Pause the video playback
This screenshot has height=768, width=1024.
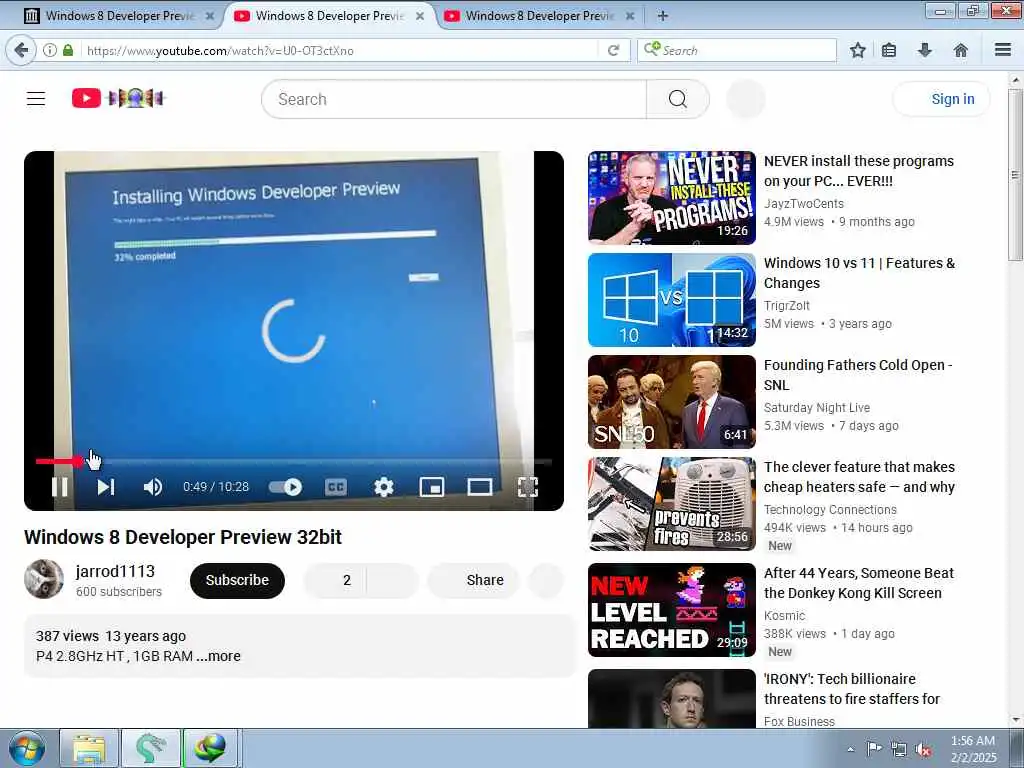point(59,487)
